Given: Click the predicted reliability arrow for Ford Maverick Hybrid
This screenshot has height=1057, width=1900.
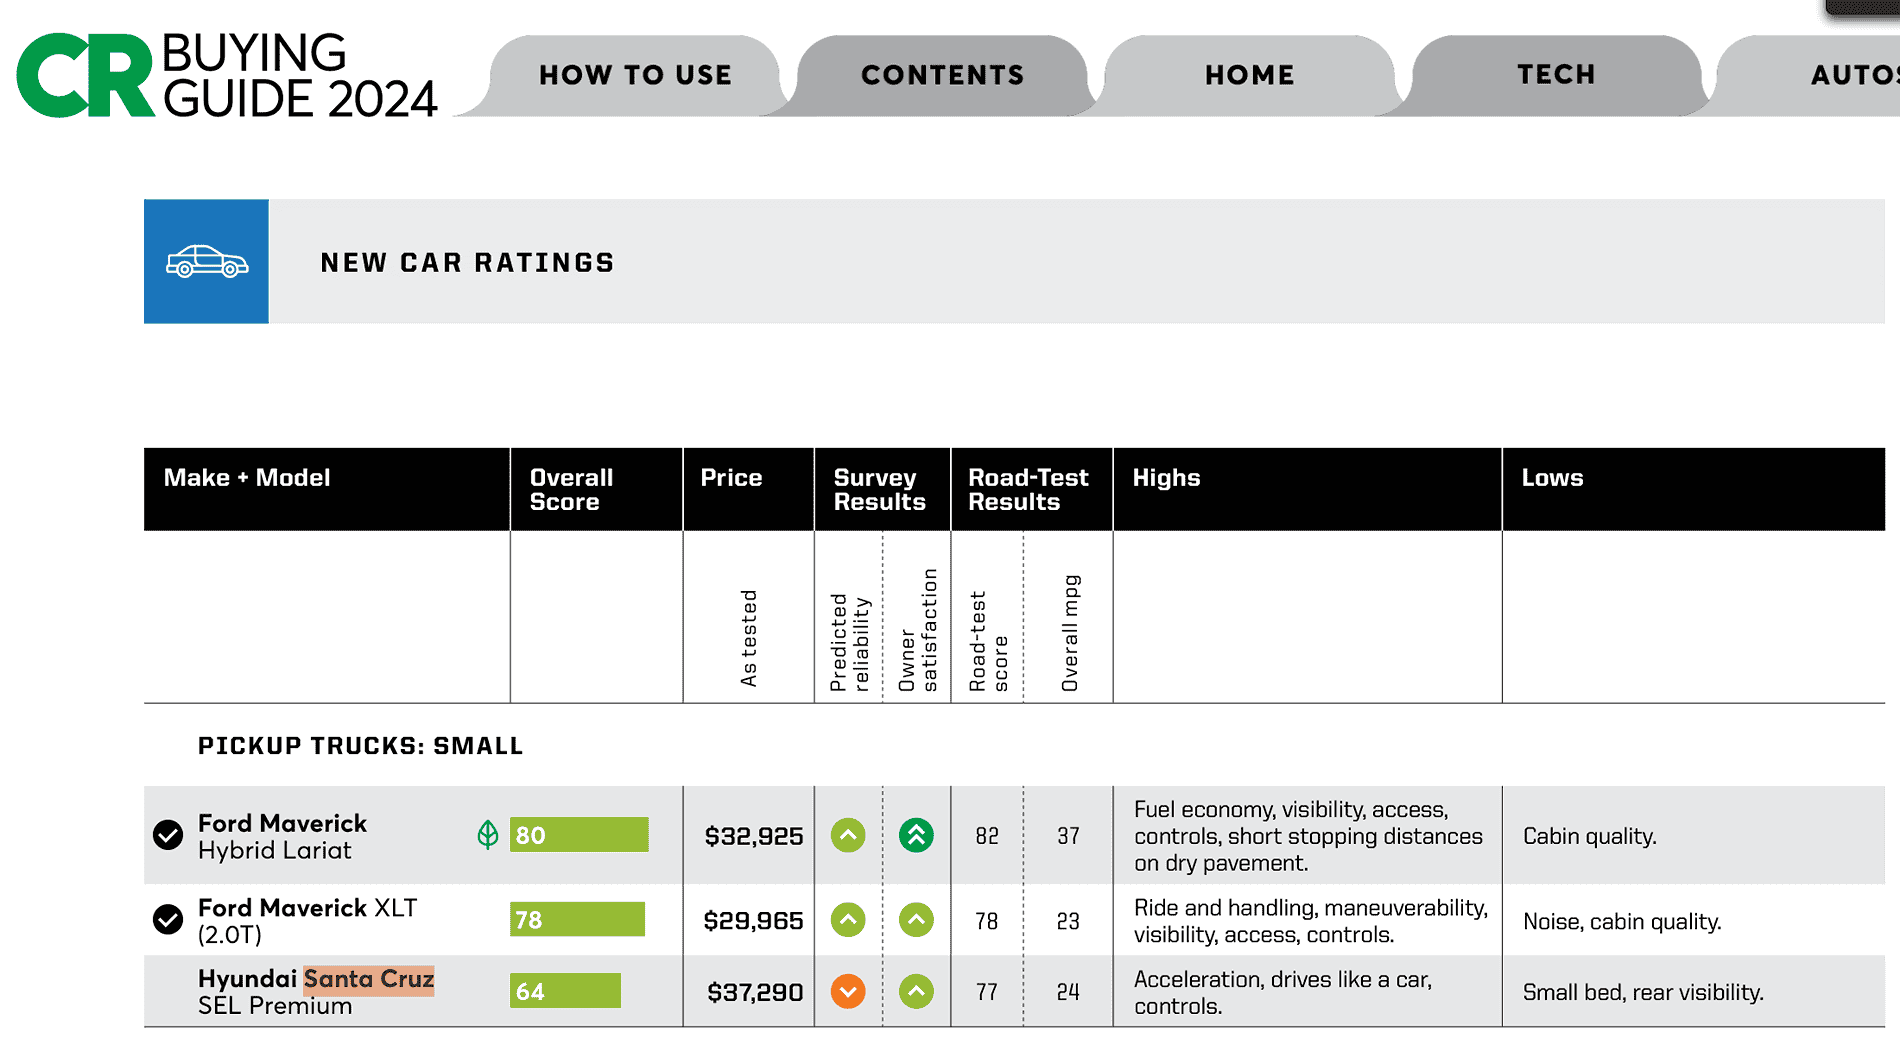Looking at the screenshot, I should 848,835.
